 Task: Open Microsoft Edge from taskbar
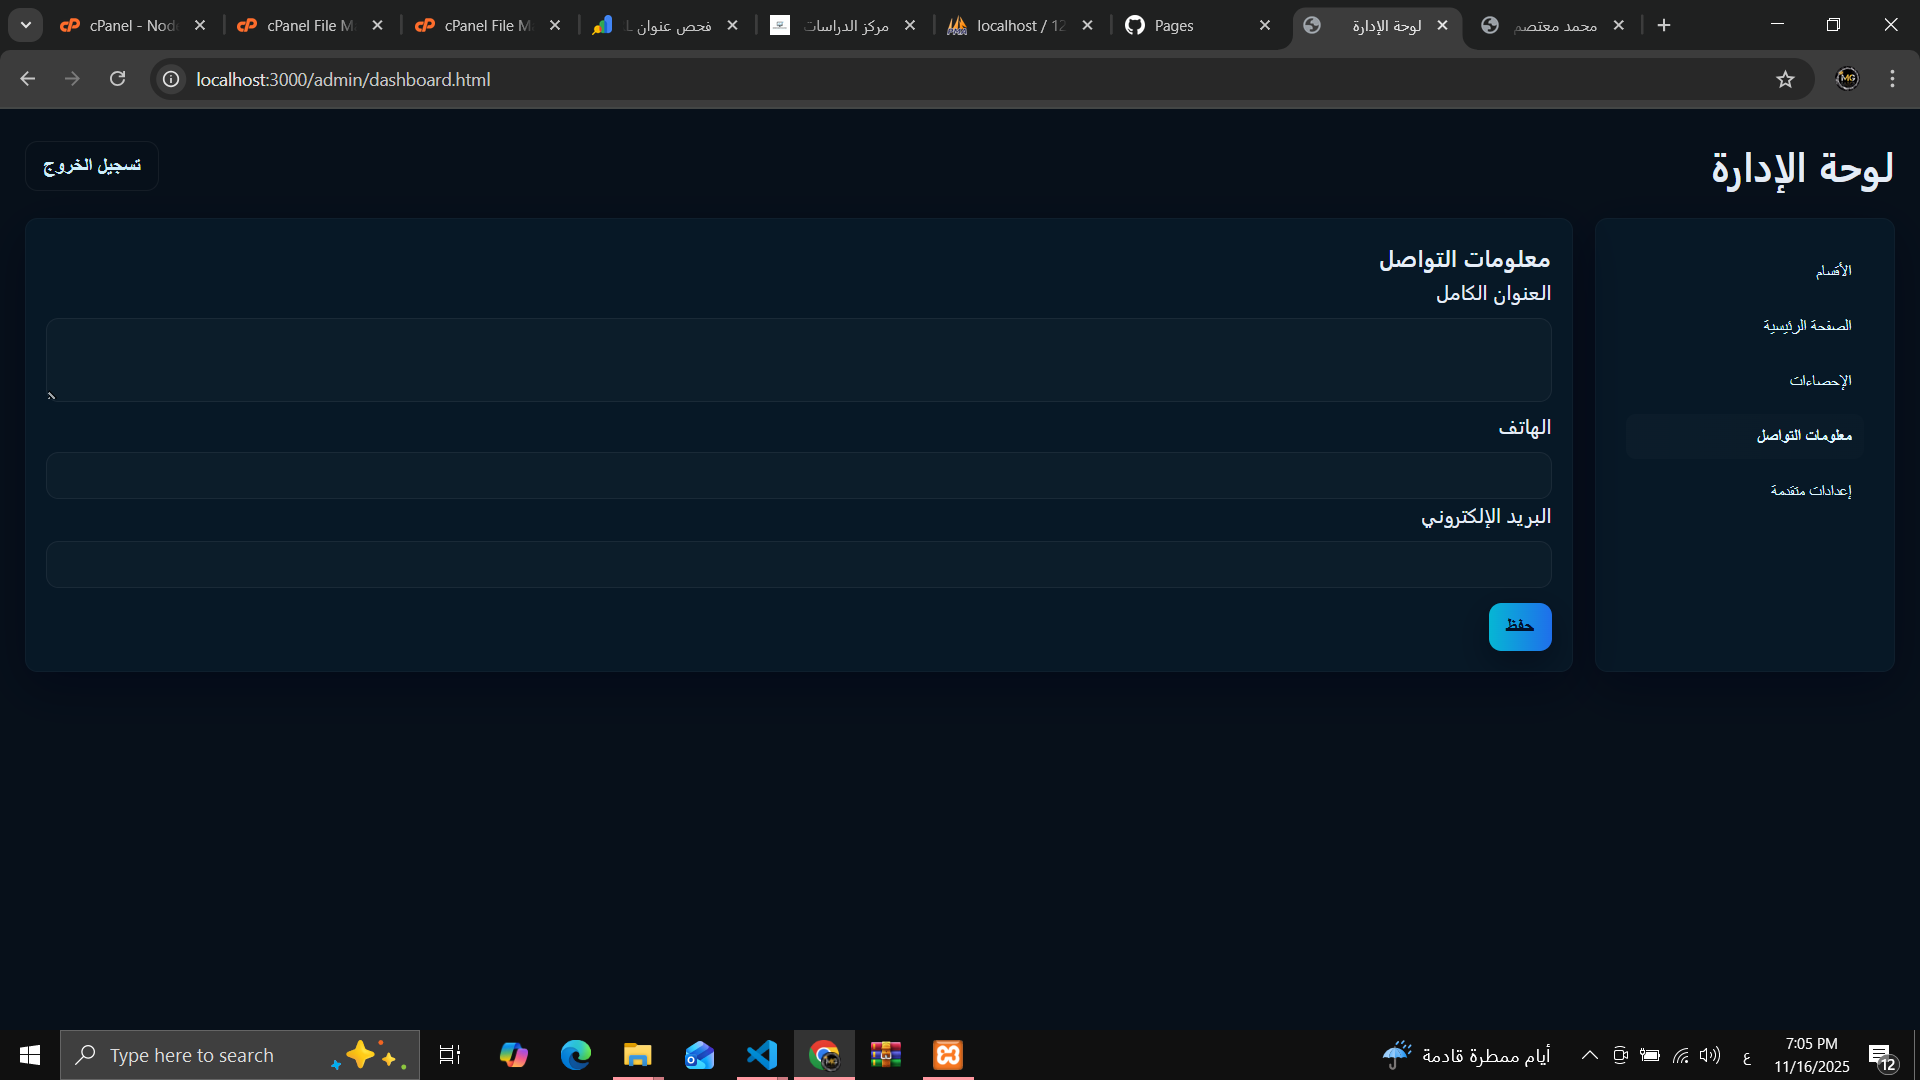click(x=575, y=1055)
